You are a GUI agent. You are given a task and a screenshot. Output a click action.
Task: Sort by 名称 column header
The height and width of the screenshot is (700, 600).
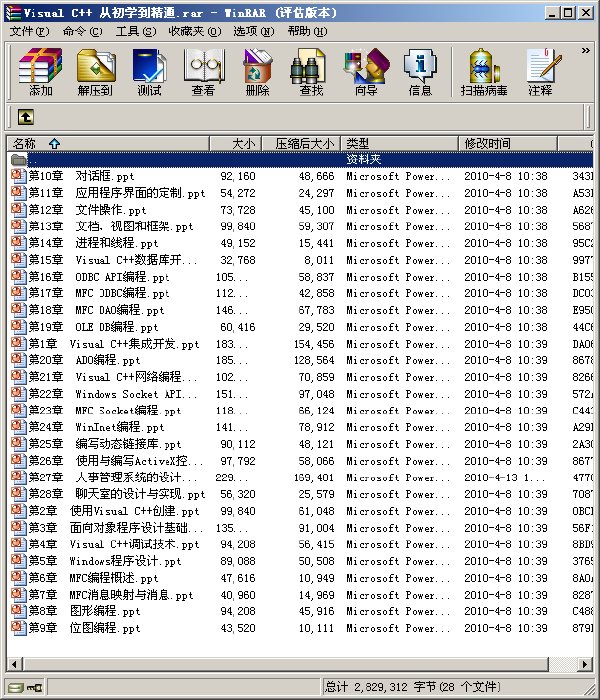tap(108, 144)
